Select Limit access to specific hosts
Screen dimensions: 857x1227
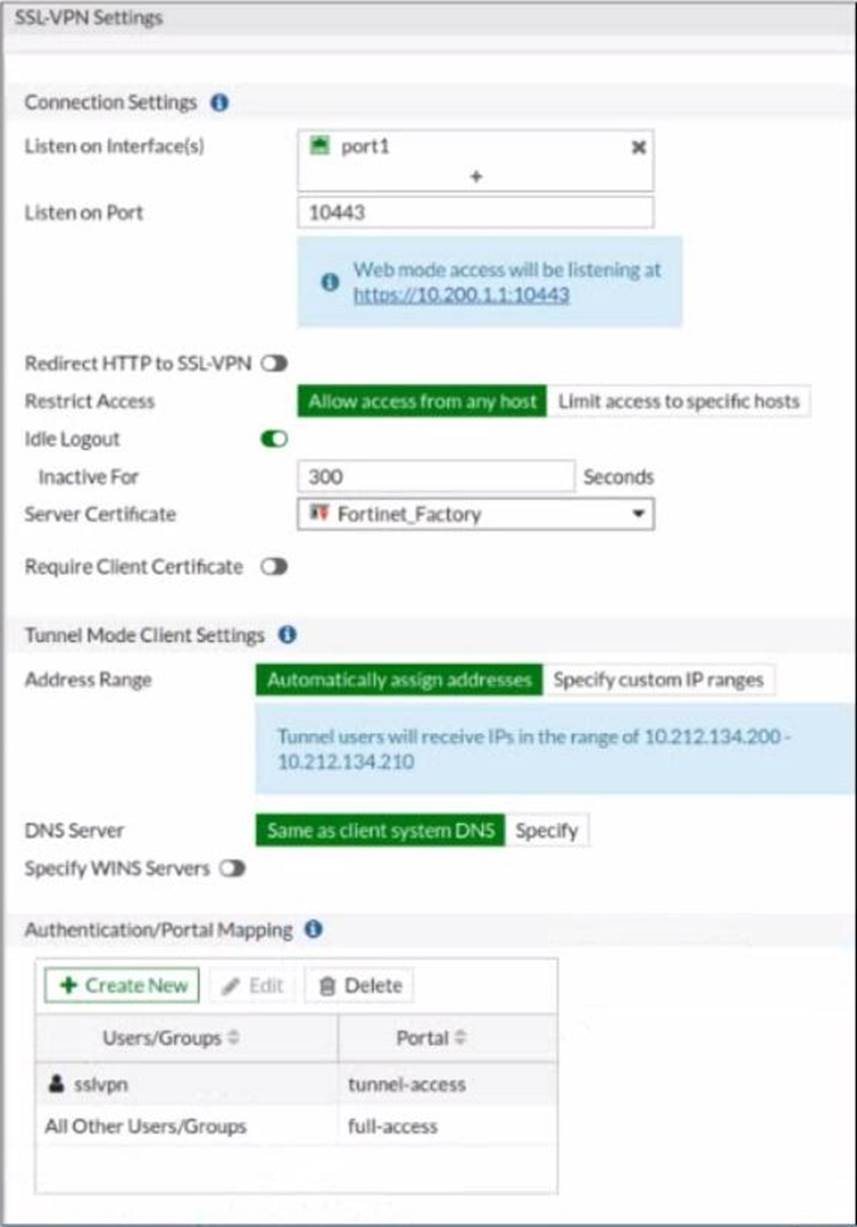679,402
